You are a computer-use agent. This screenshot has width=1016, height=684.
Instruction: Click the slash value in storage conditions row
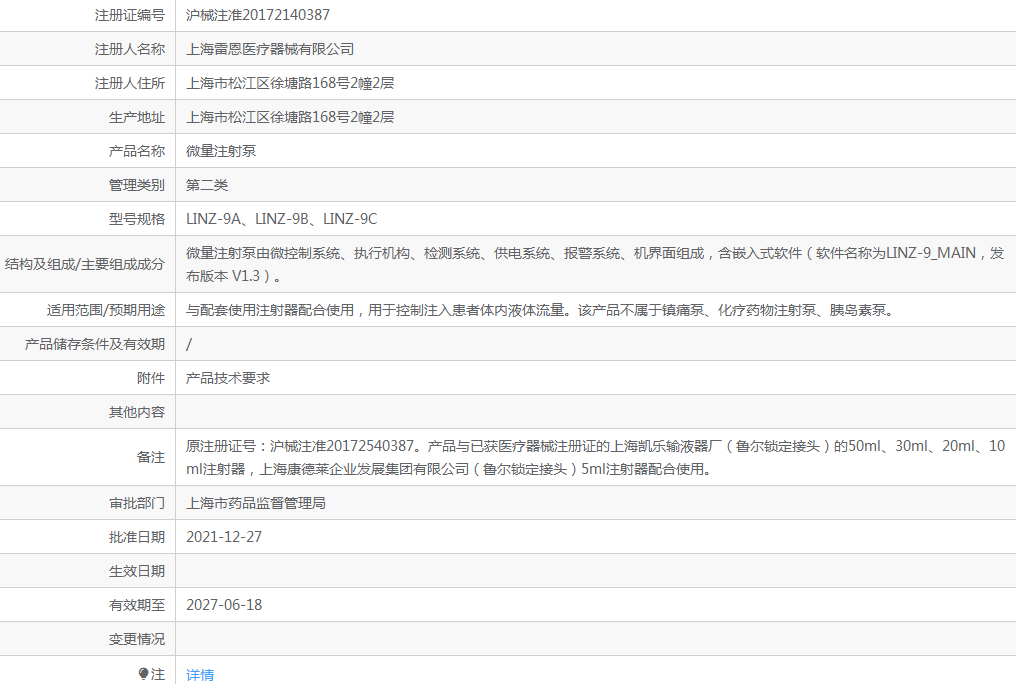pyautogui.click(x=189, y=345)
